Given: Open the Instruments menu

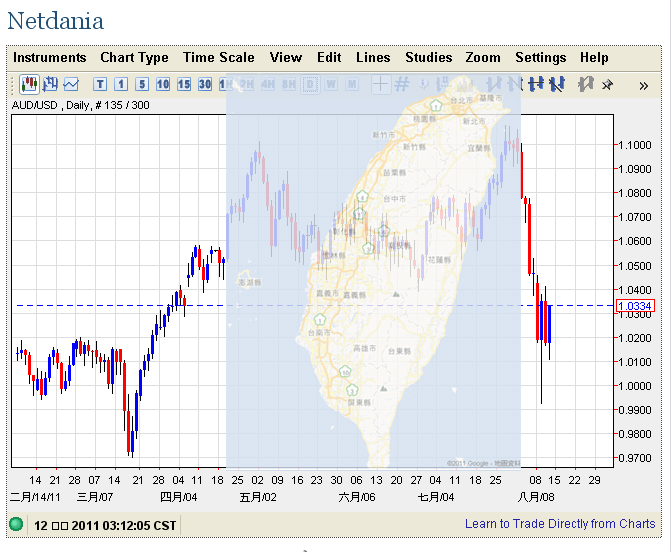Looking at the screenshot, I should (50, 57).
